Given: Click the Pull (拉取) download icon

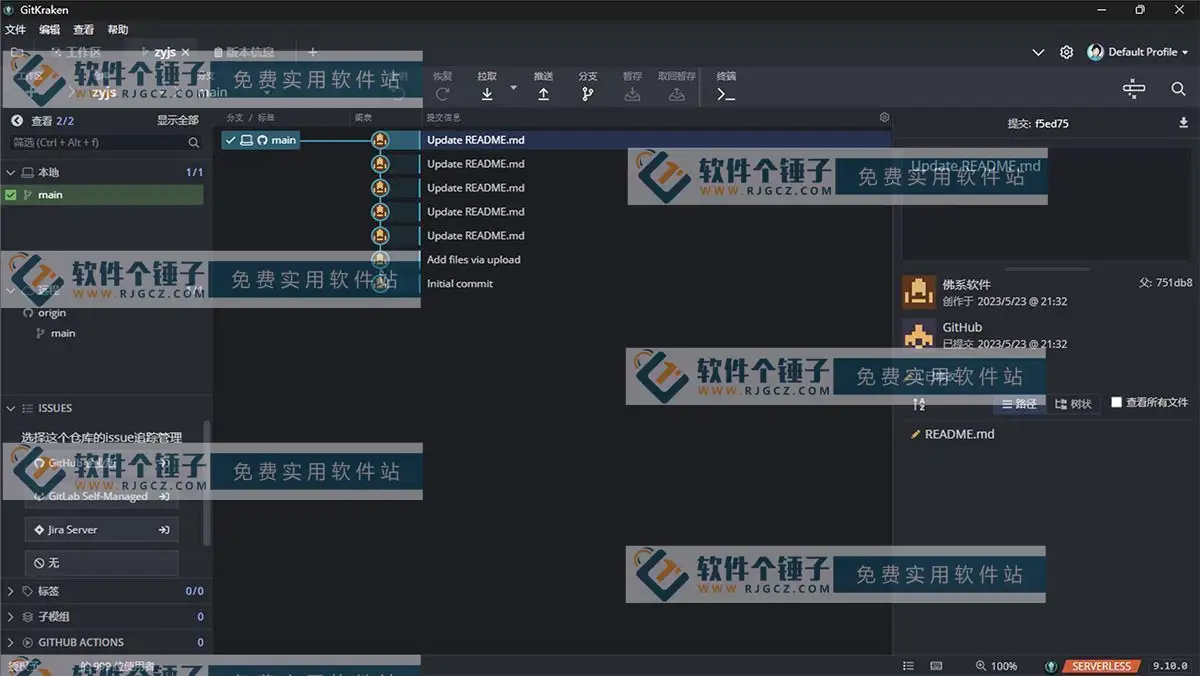Looking at the screenshot, I should (487, 94).
